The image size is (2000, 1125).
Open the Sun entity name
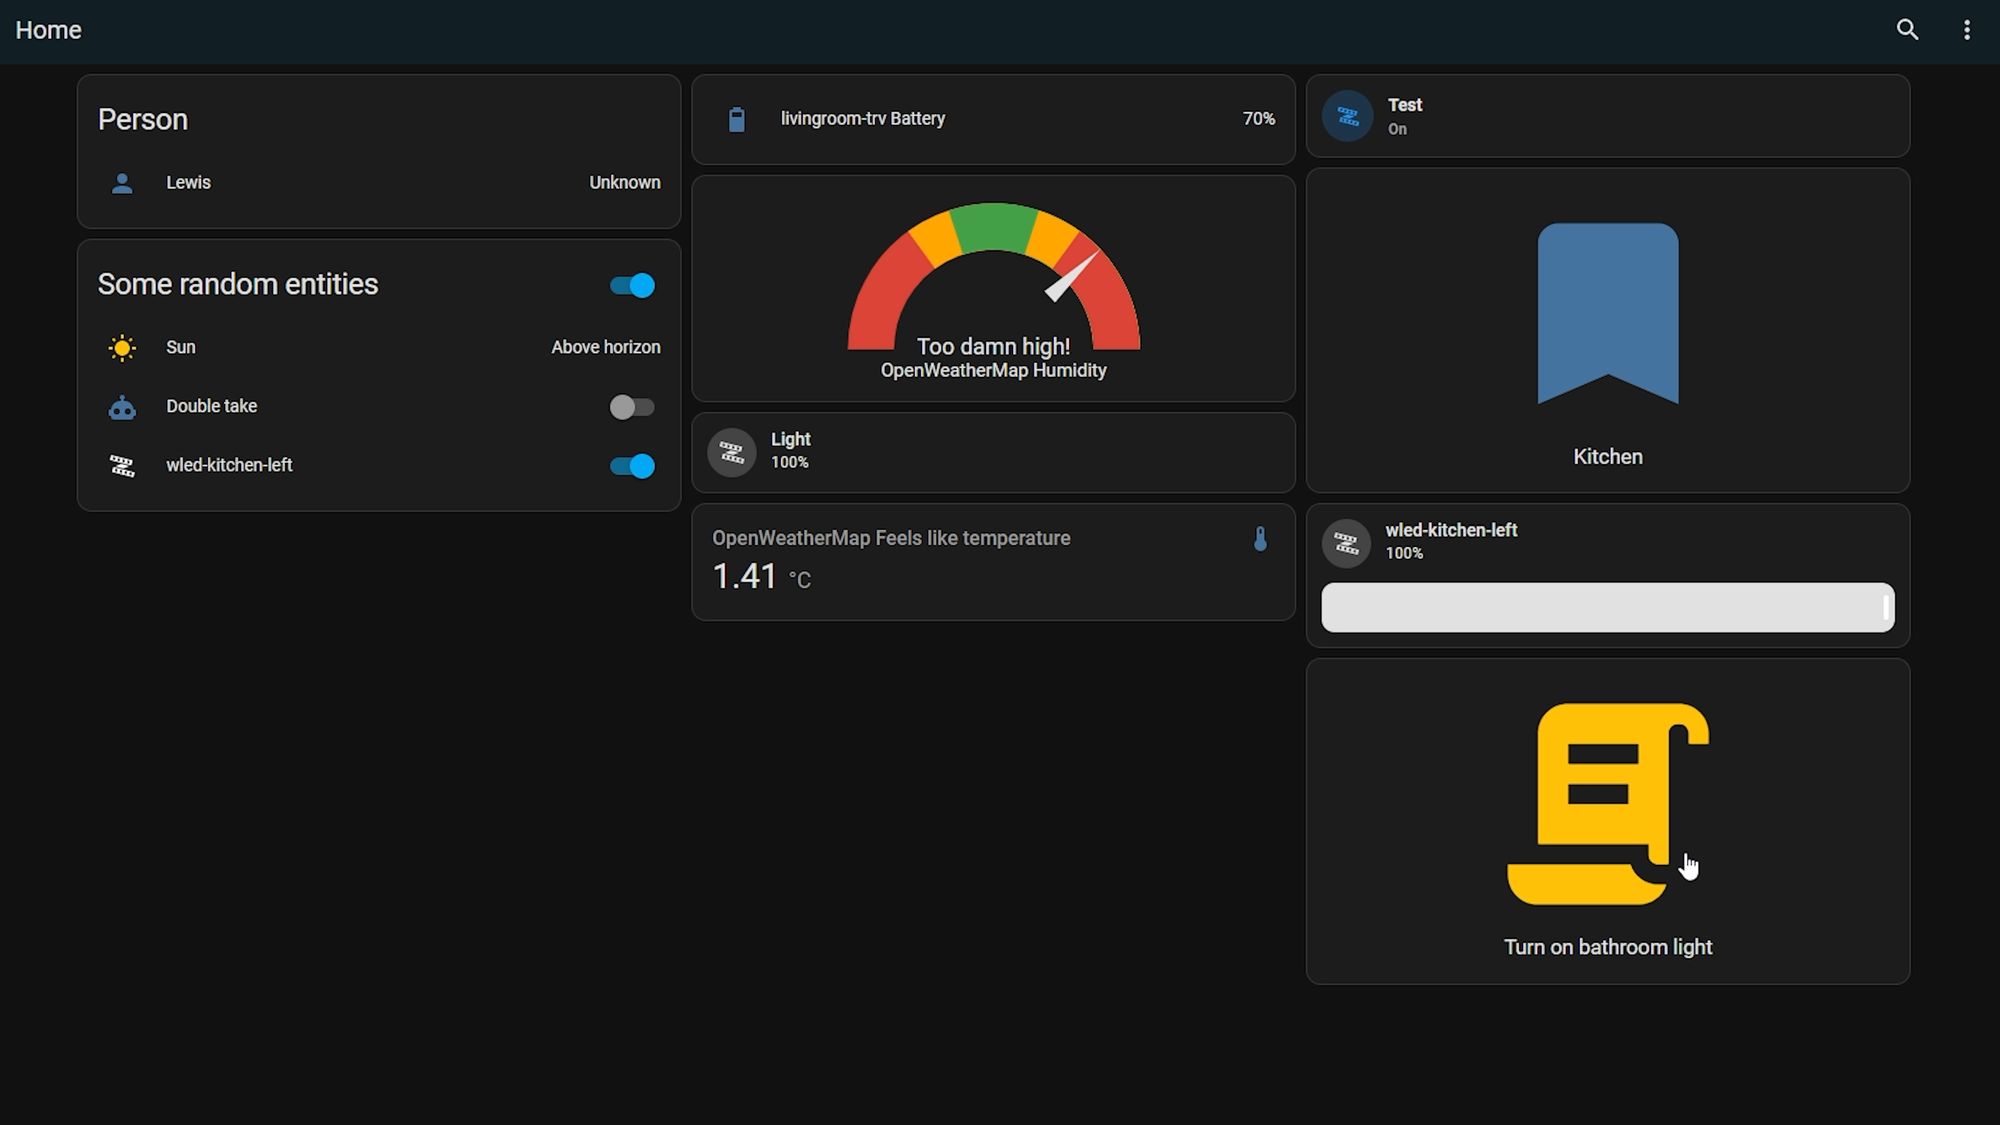point(181,347)
